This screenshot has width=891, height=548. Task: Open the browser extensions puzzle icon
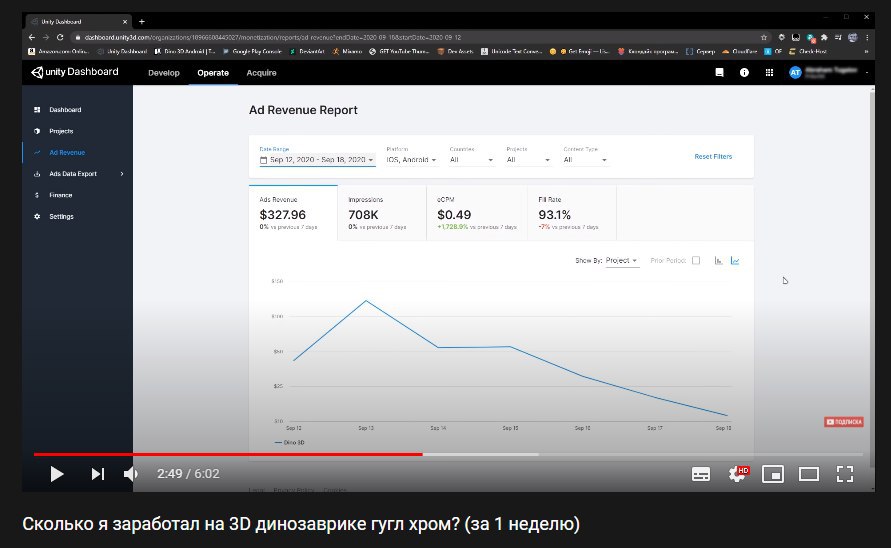pos(824,38)
